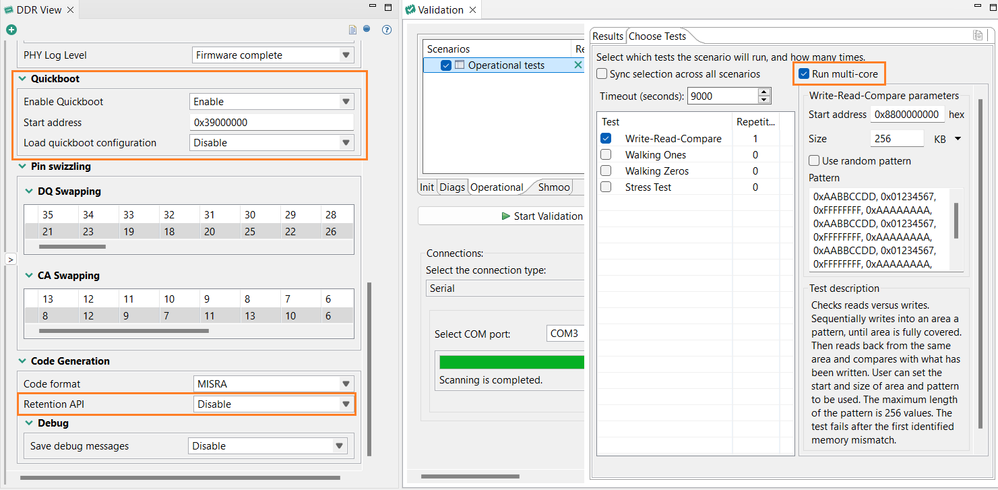The image size is (998, 490).
Task: Collapse the Pin swizzling section
Action: 22,167
